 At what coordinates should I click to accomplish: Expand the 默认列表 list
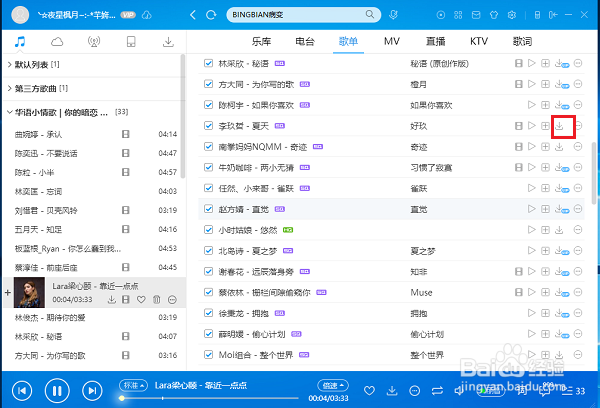coord(10,64)
